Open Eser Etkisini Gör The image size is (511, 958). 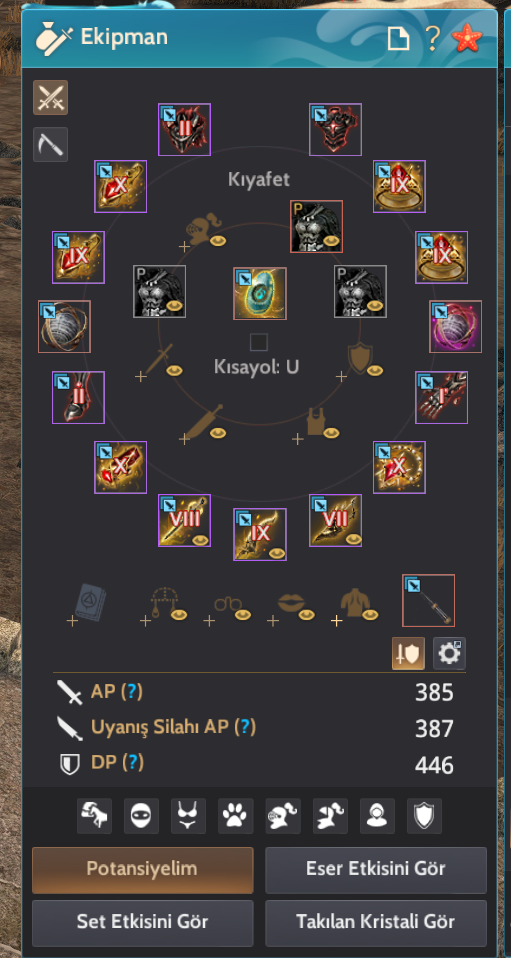[x=376, y=870]
